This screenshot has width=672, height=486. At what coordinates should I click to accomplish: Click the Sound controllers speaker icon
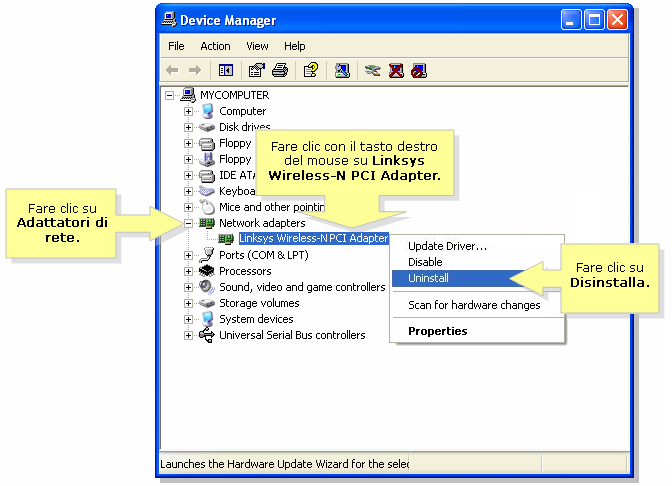tap(207, 287)
